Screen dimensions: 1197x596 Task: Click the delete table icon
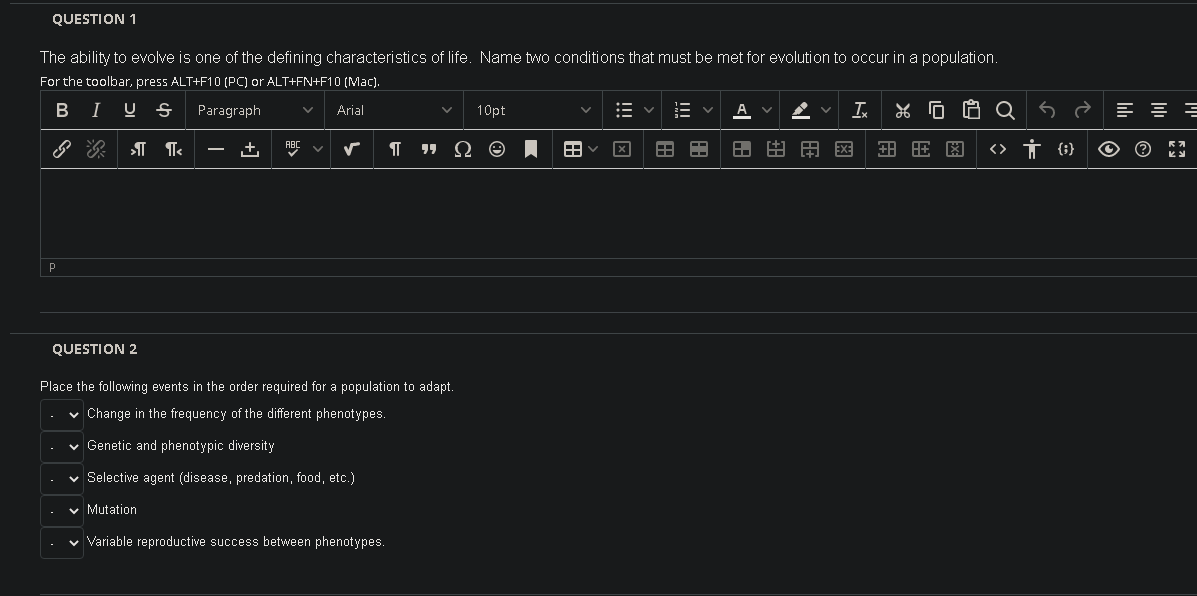coord(622,150)
